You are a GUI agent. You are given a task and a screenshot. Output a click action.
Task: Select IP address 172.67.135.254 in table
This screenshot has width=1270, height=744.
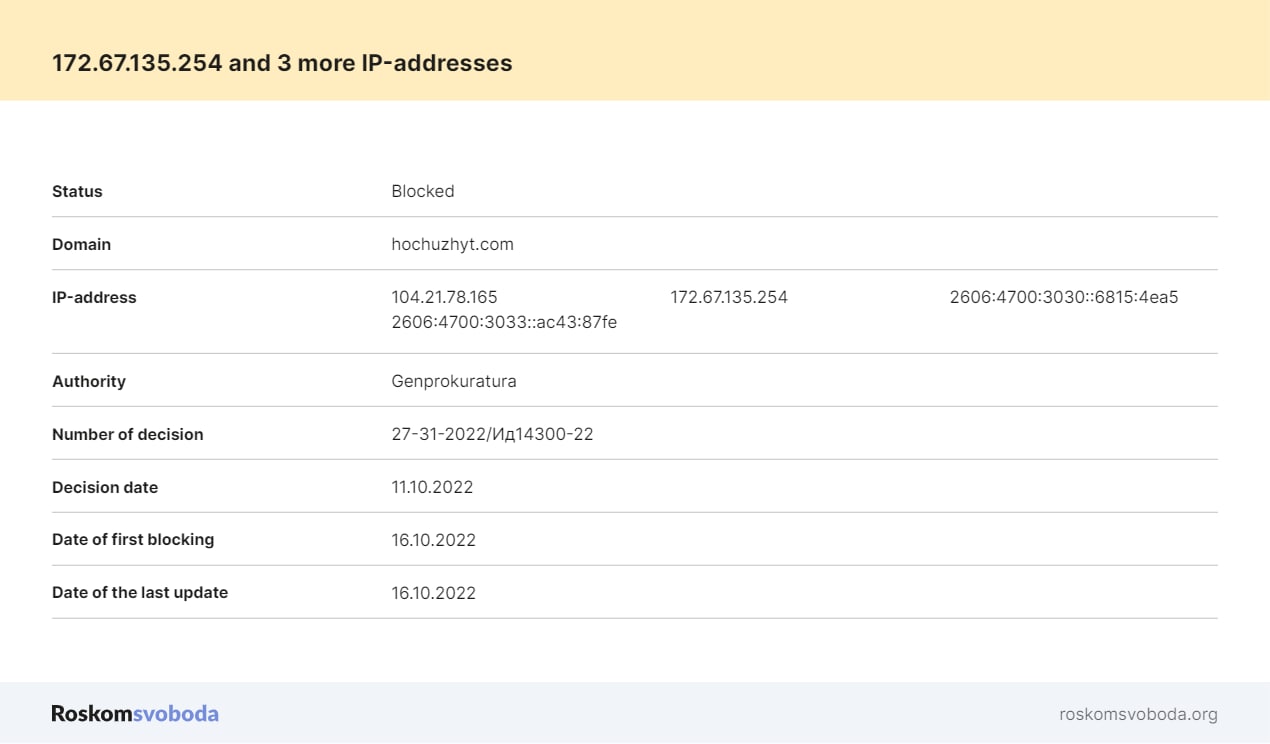(728, 297)
